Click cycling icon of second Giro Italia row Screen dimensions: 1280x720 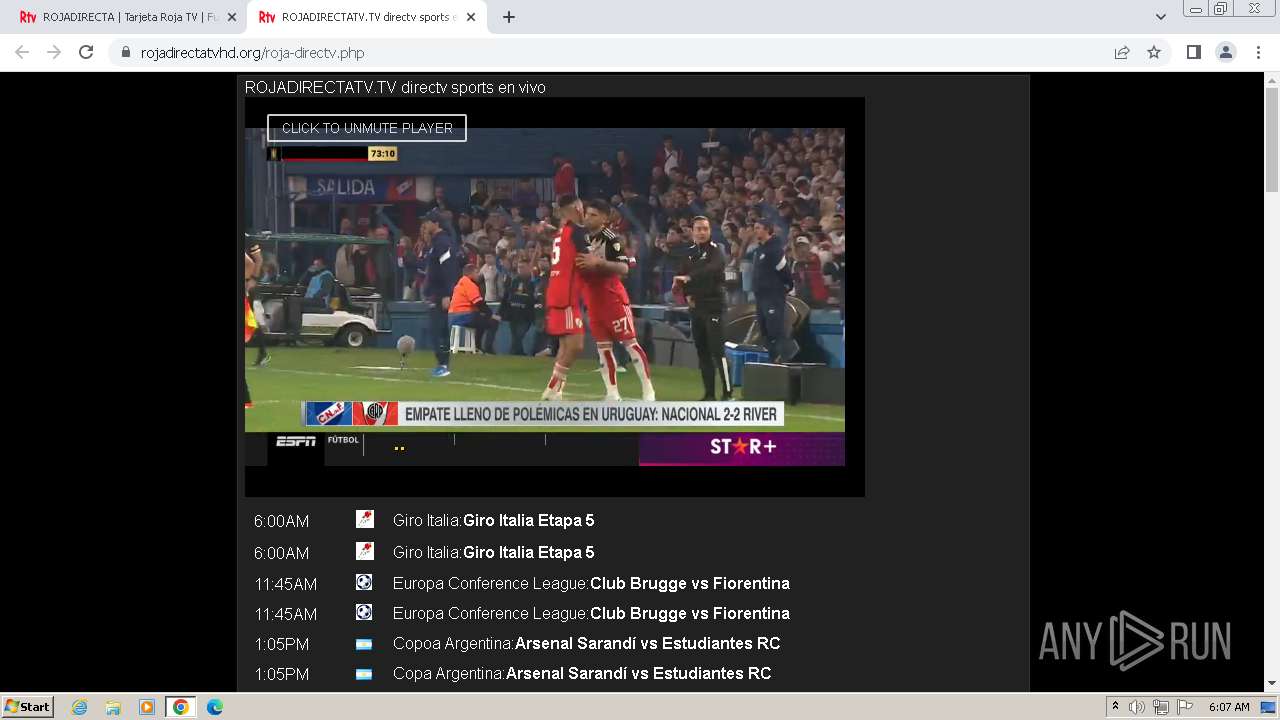tap(365, 551)
